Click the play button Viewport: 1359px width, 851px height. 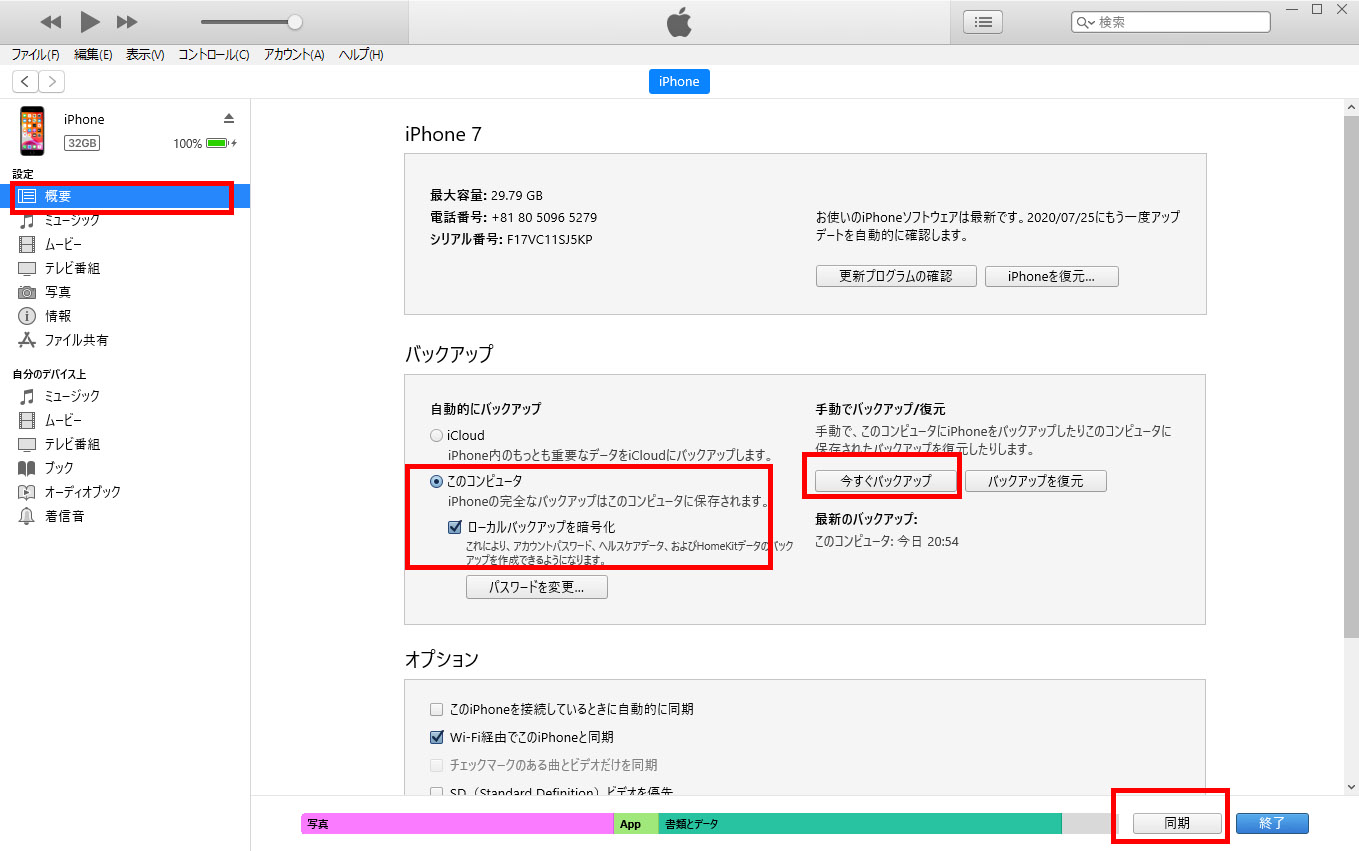point(90,21)
